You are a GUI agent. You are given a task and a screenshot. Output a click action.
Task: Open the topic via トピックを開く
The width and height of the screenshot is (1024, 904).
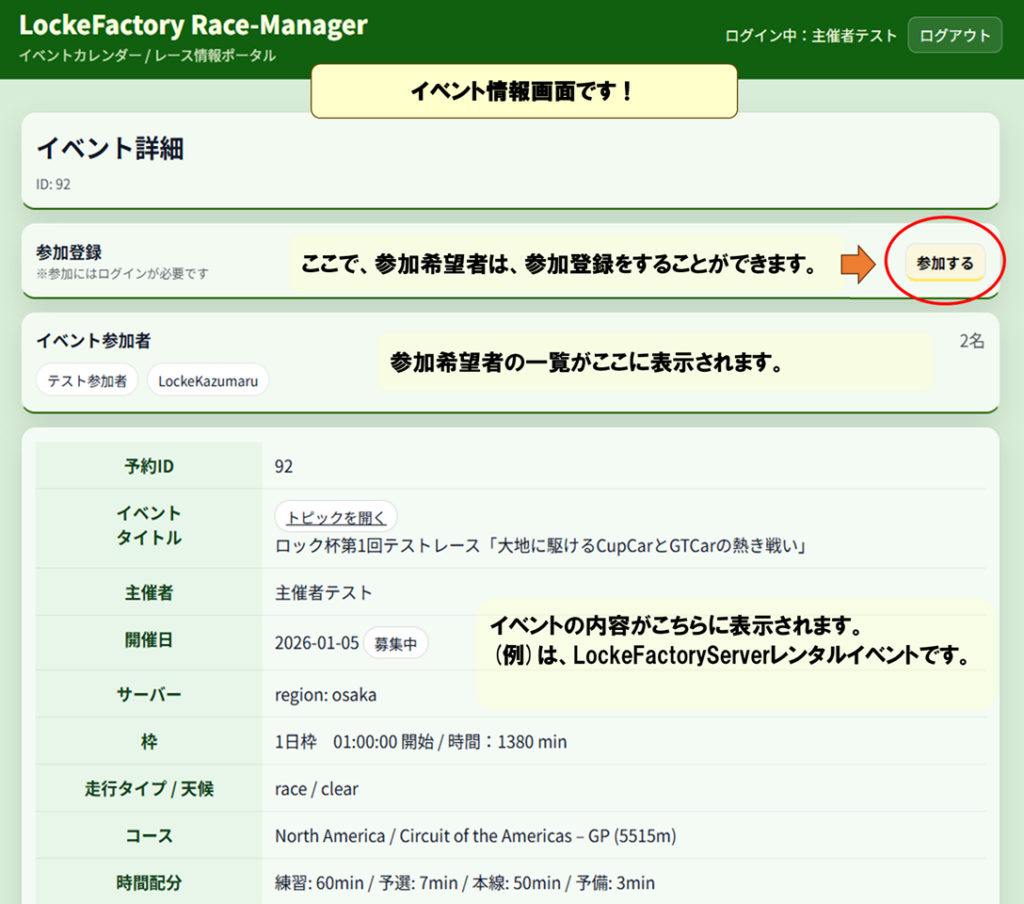pyautogui.click(x=336, y=517)
